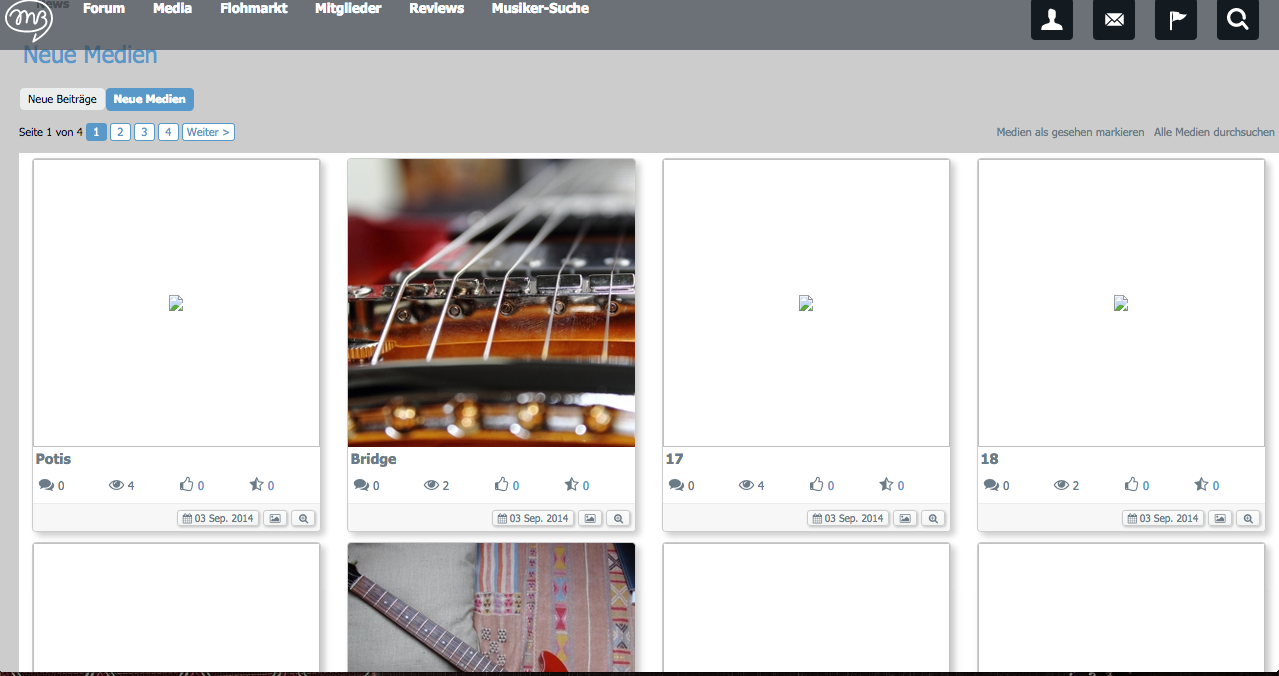Click the comments icon under media 17
Screen dimensions: 1279x676
(x=677, y=486)
